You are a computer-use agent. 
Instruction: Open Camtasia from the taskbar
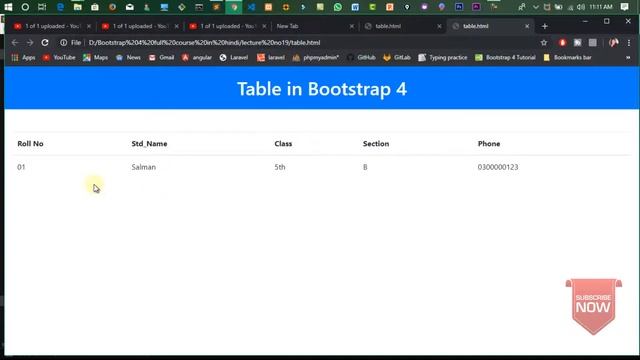coord(372,7)
